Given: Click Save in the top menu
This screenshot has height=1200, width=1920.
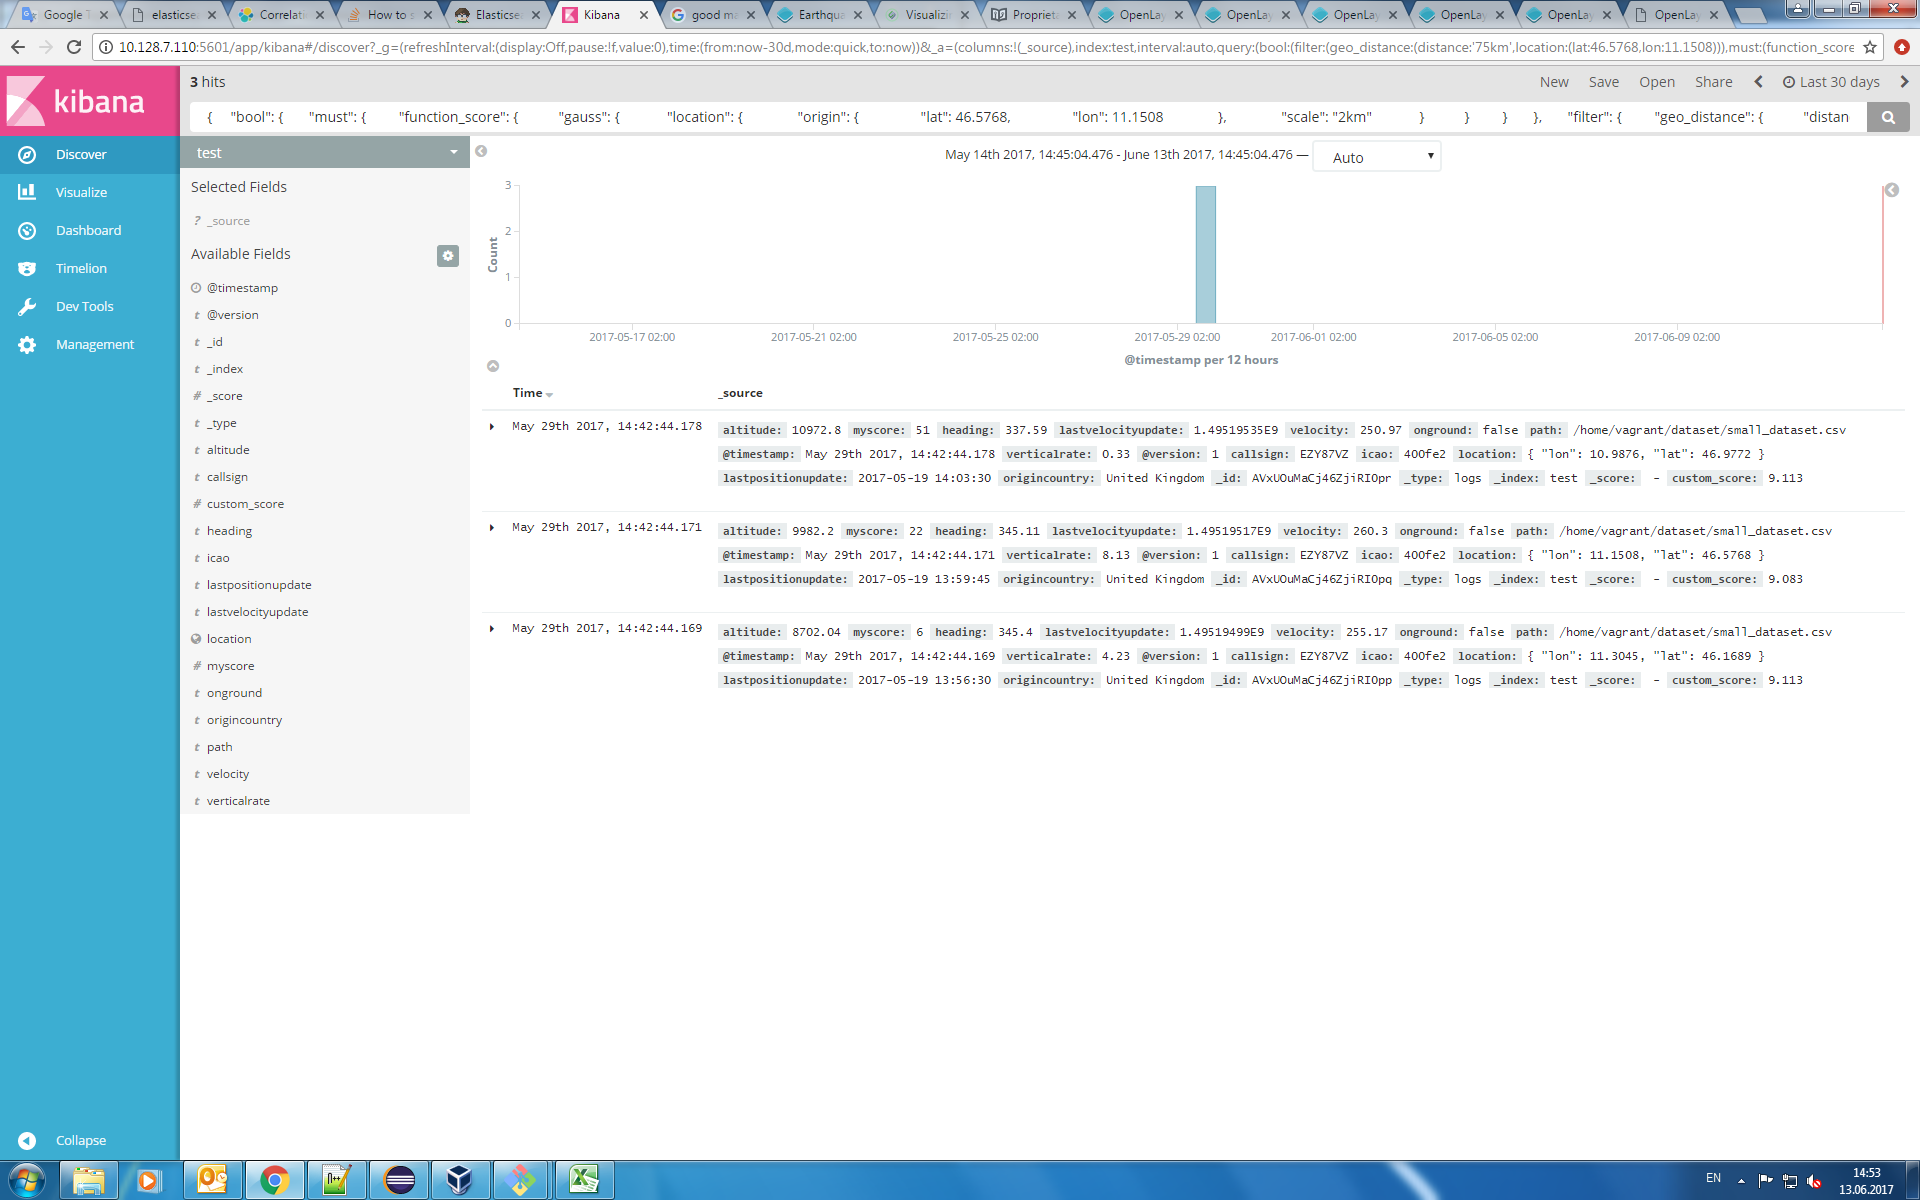Looking at the screenshot, I should (1603, 82).
